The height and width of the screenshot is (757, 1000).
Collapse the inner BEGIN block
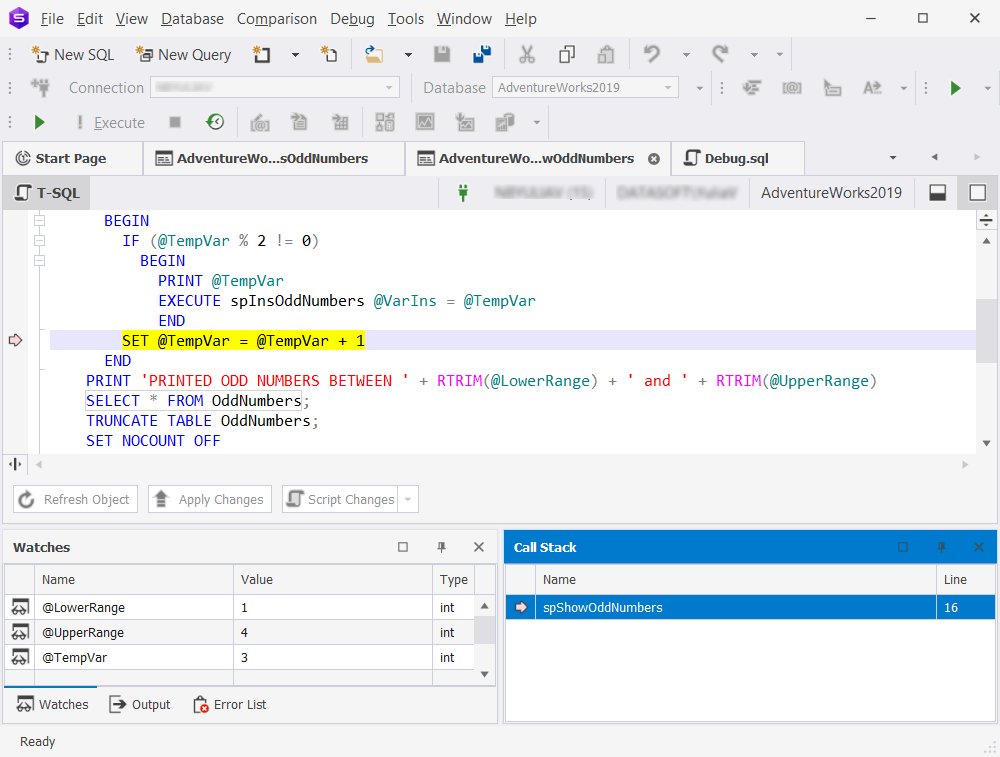40,261
